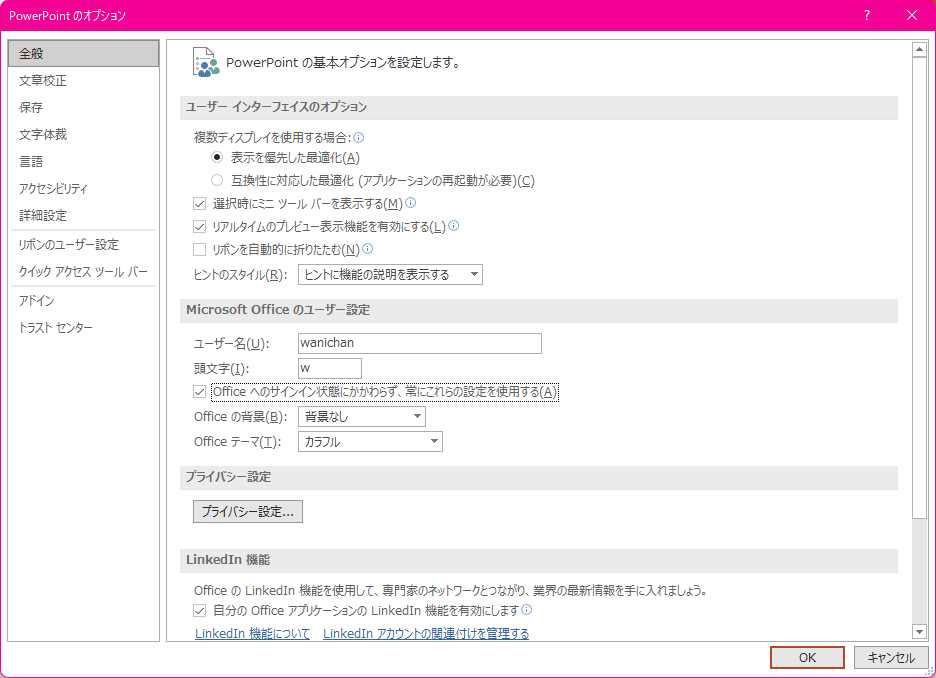Click info icon beside LinkedIn 機能を有効にします

point(526,610)
